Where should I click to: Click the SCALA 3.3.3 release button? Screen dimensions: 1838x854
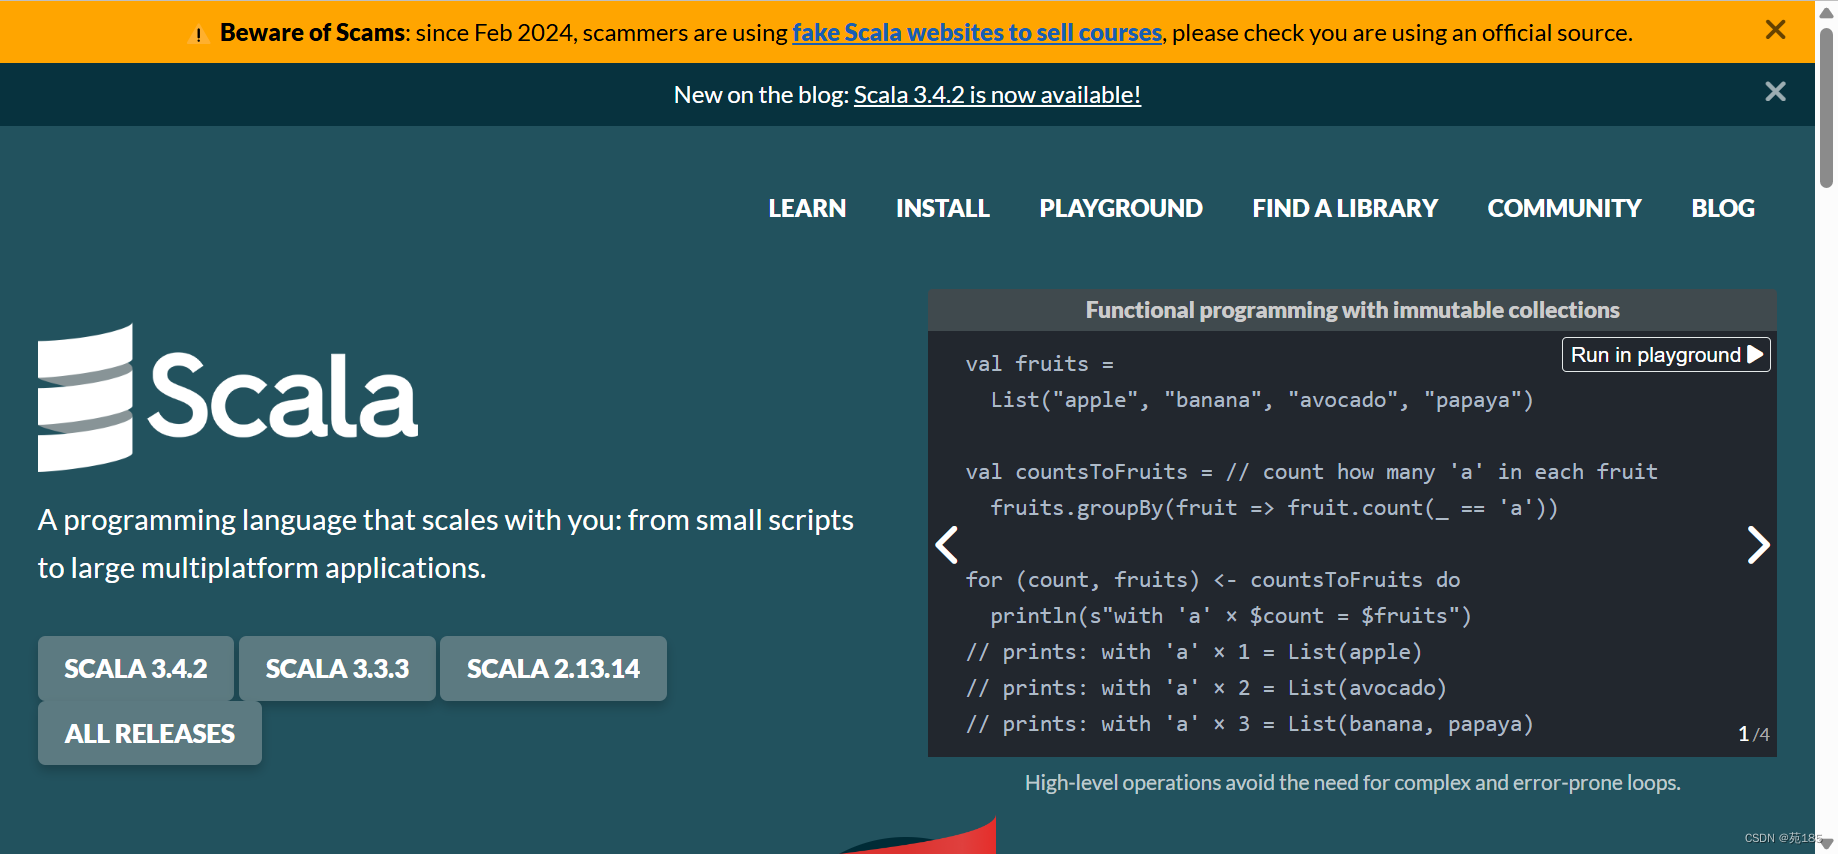(337, 668)
